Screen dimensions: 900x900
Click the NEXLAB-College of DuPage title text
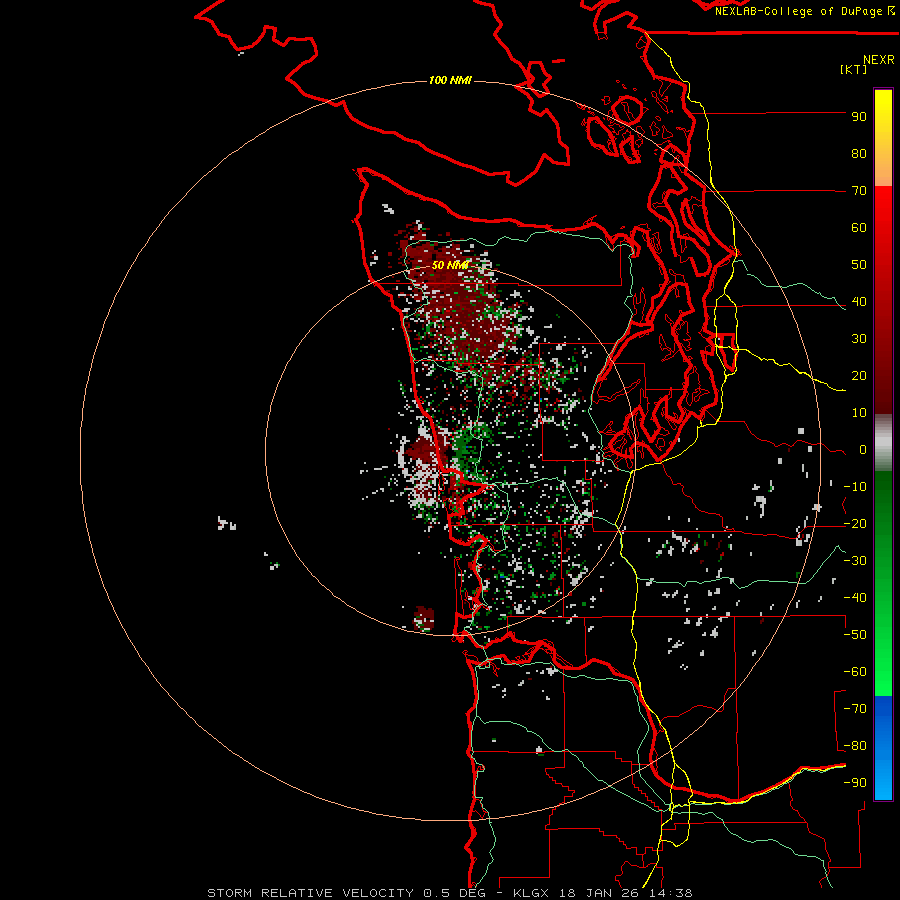pyautogui.click(x=799, y=11)
